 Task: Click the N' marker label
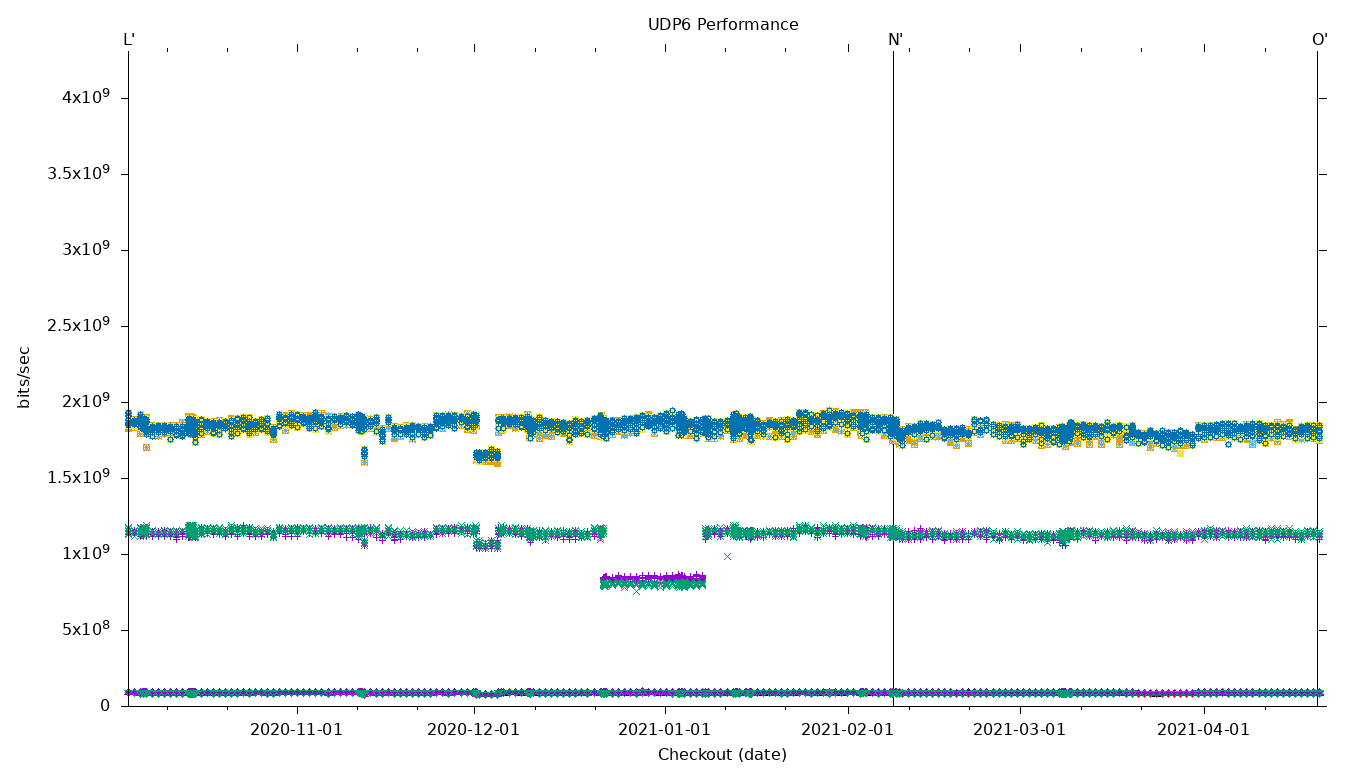coord(896,40)
